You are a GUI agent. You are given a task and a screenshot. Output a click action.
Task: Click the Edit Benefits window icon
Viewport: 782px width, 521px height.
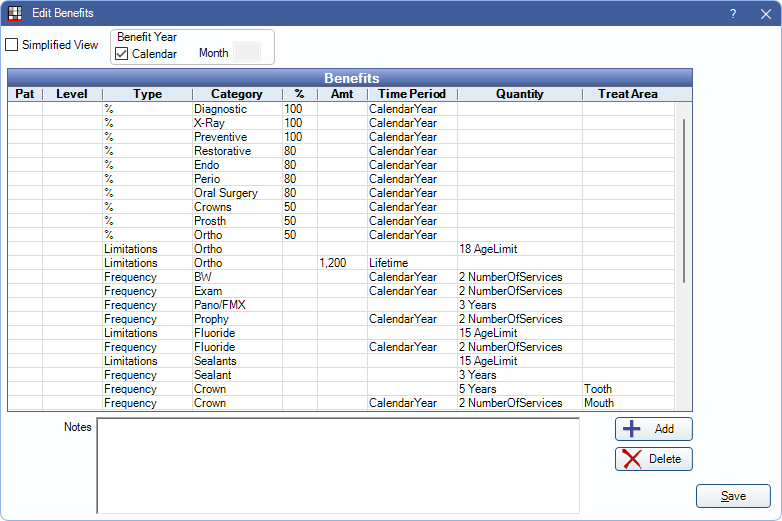click(x=15, y=14)
